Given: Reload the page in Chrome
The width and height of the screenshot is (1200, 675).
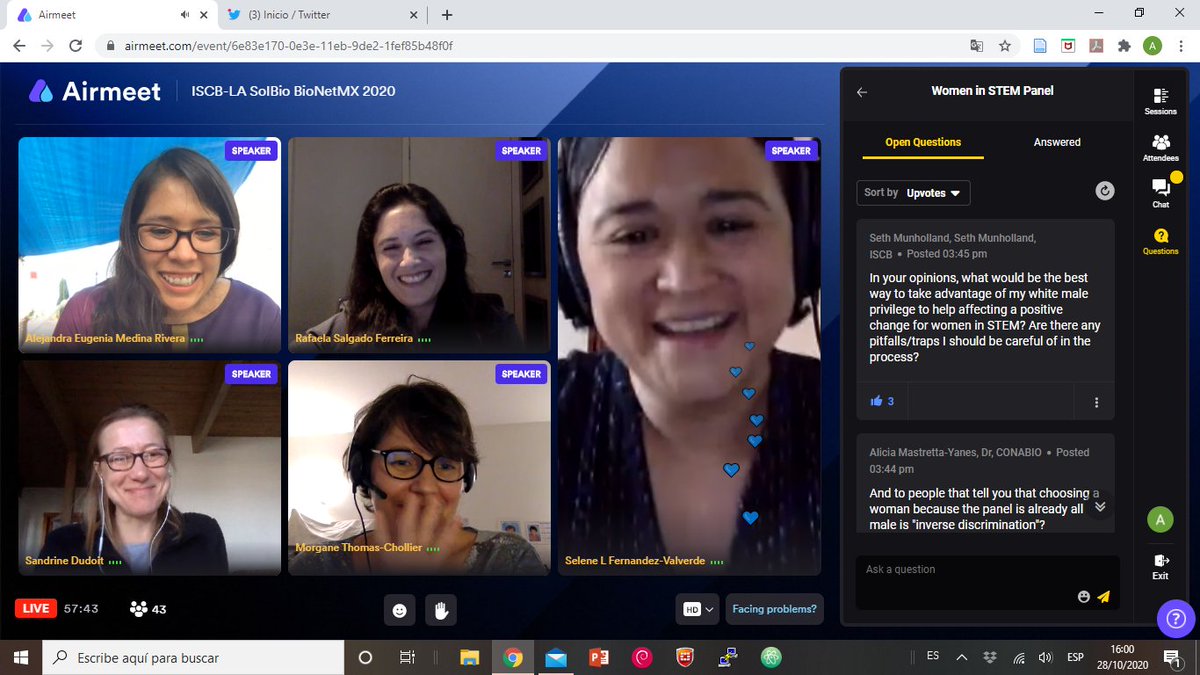Looking at the screenshot, I should (x=75, y=46).
